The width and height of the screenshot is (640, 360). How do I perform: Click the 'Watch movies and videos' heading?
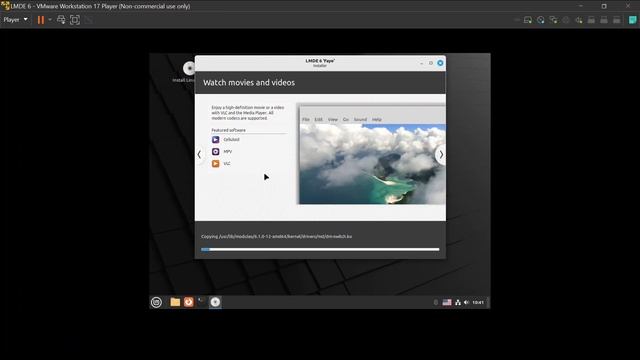click(249, 82)
